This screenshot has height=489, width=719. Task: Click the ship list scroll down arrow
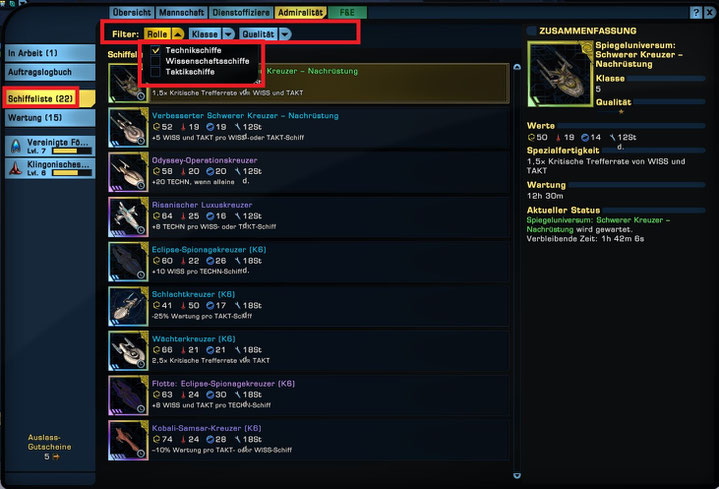point(517,476)
